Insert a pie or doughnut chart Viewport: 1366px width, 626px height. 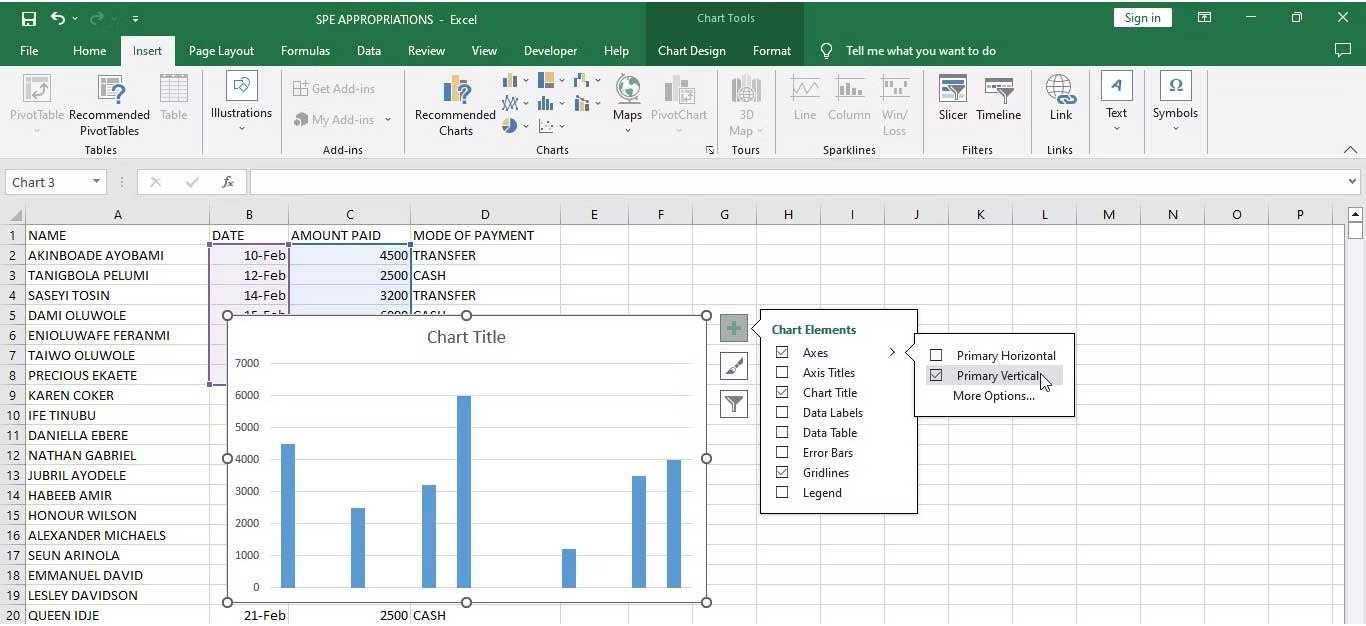[510, 126]
